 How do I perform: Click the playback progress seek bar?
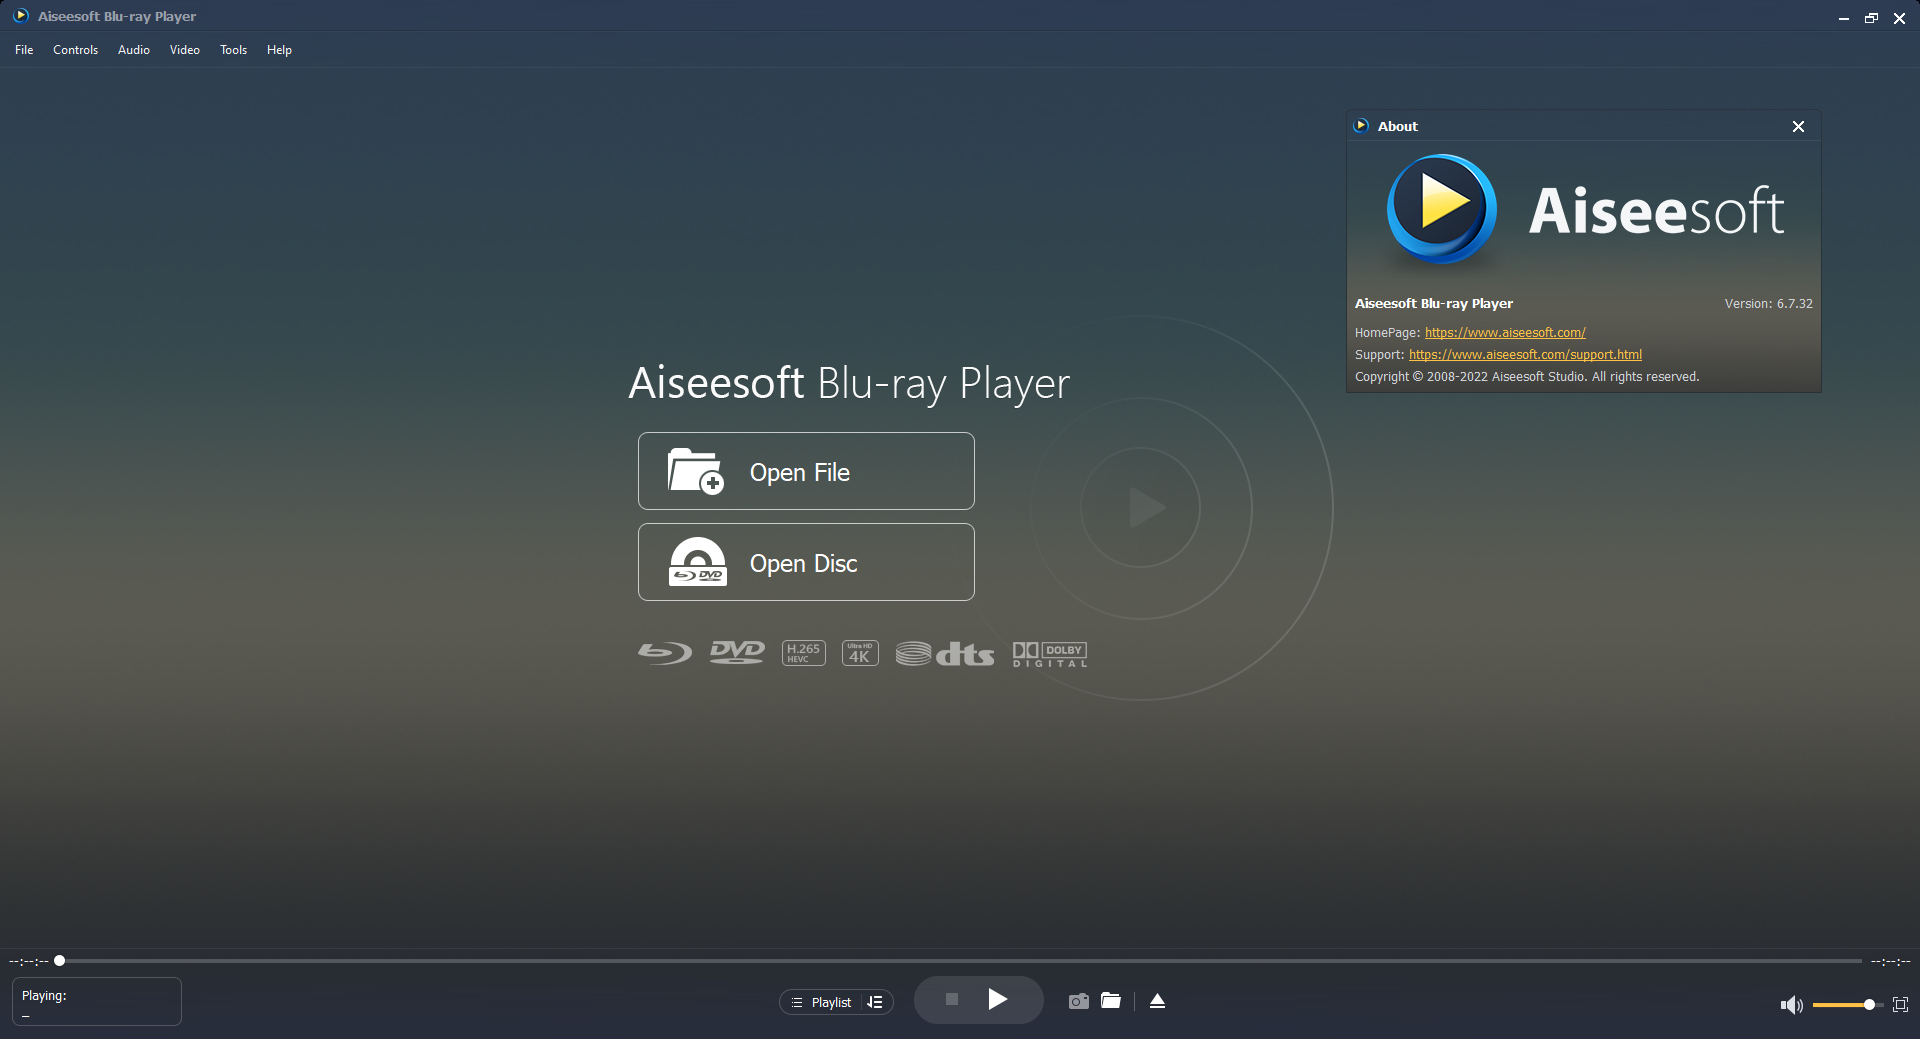pyautogui.click(x=960, y=961)
